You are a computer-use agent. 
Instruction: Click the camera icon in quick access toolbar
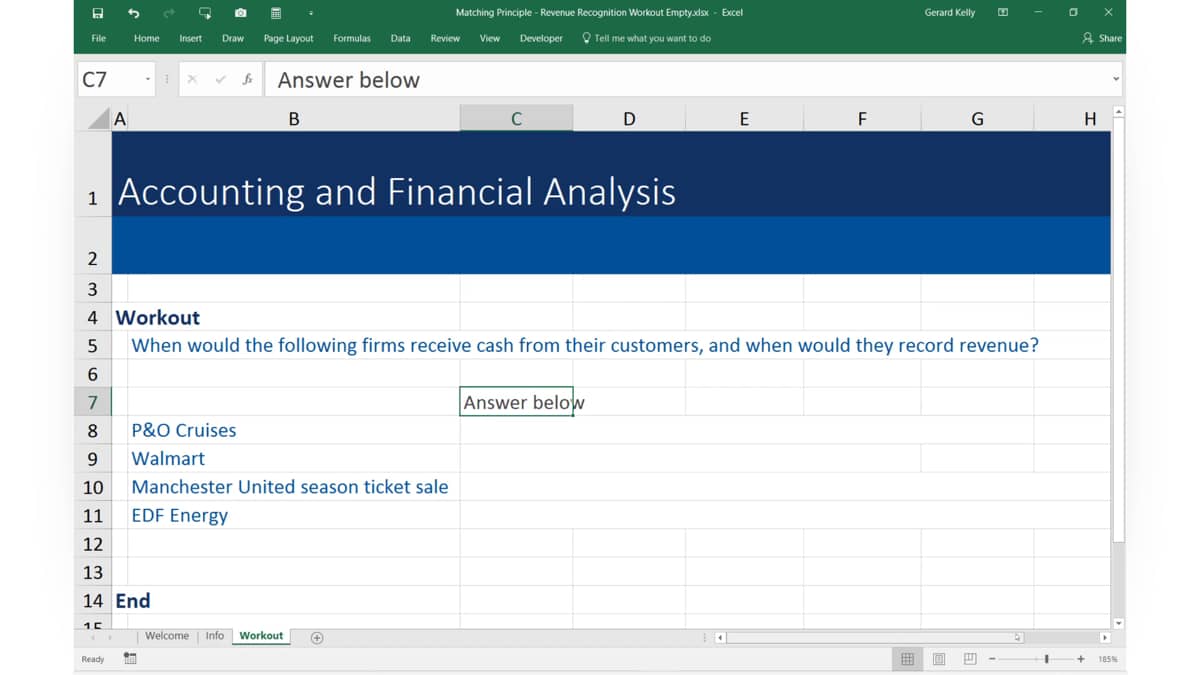tap(241, 12)
